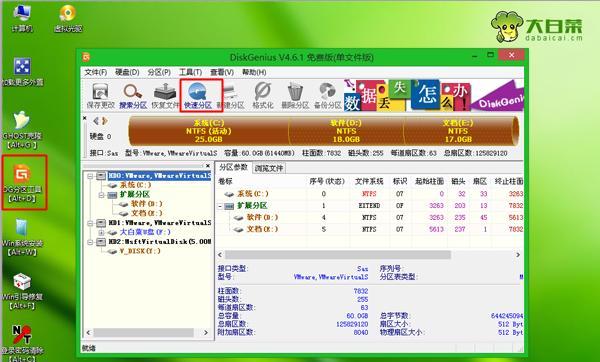Collapse the HD1 VMware disk node
The height and width of the screenshot is (362, 600).
(90, 223)
